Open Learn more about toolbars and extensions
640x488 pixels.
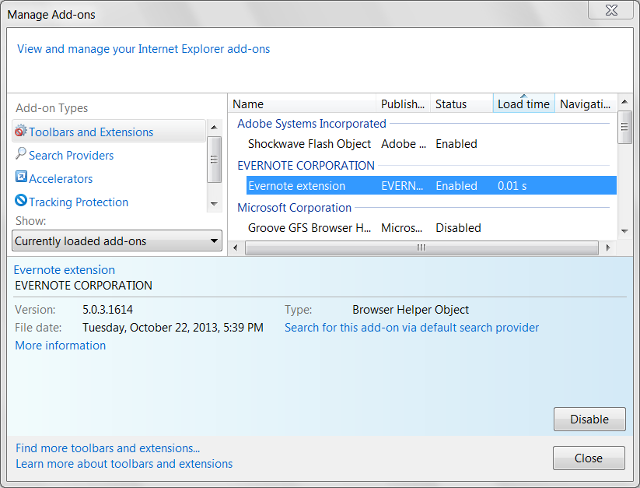[x=124, y=464]
